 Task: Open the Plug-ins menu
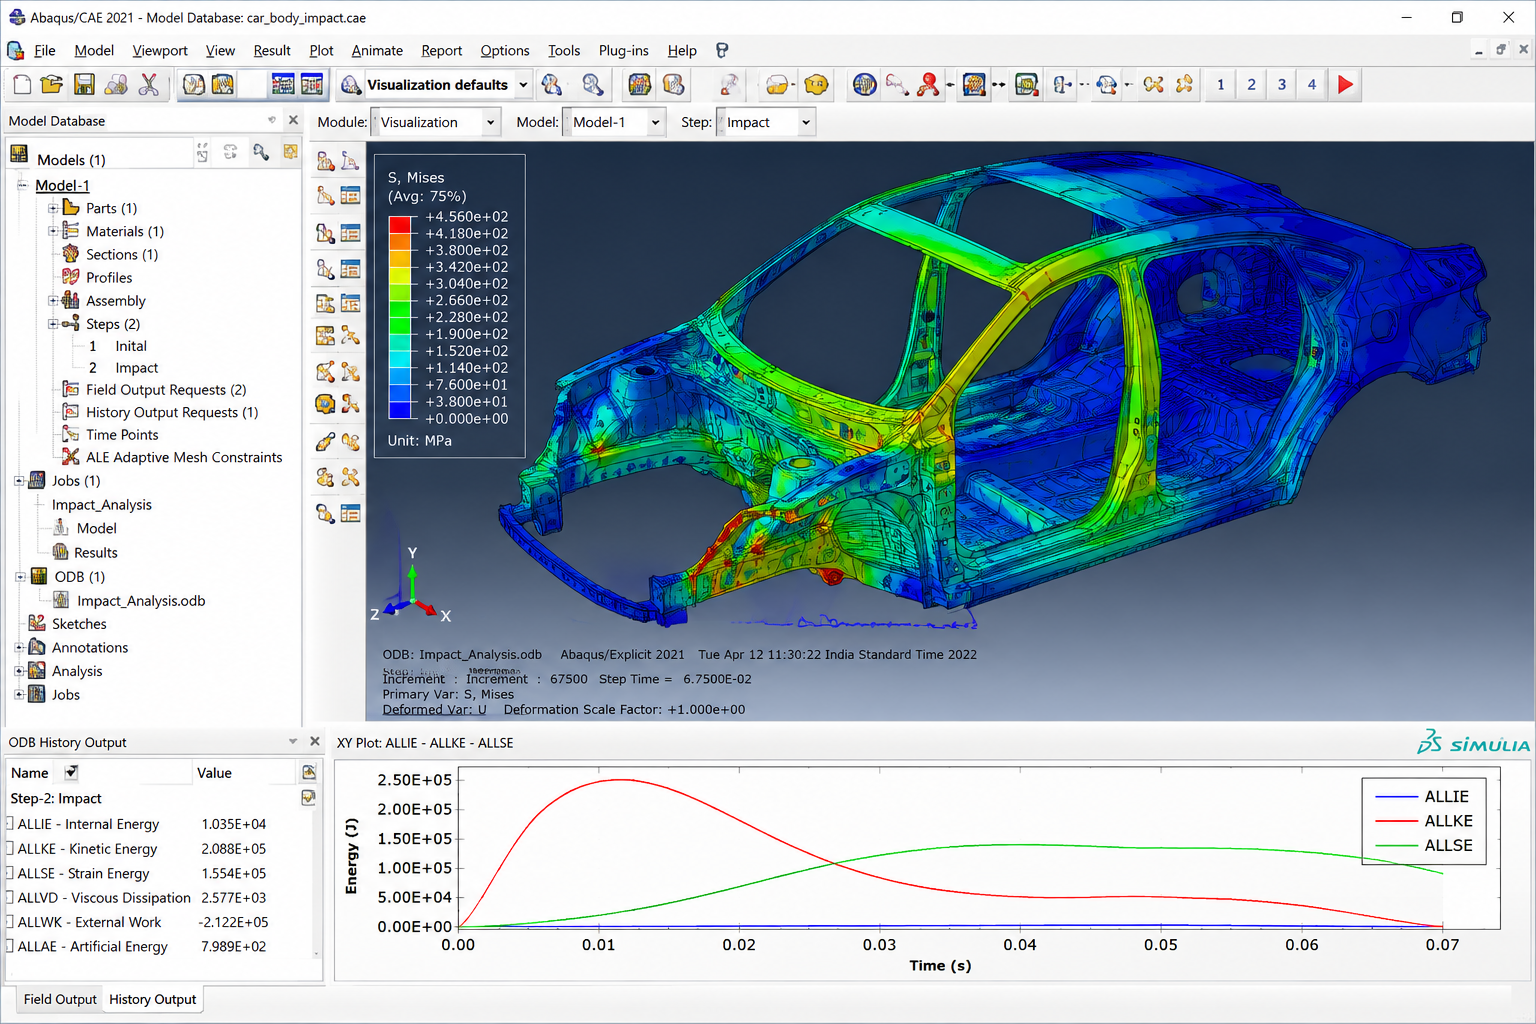[623, 50]
